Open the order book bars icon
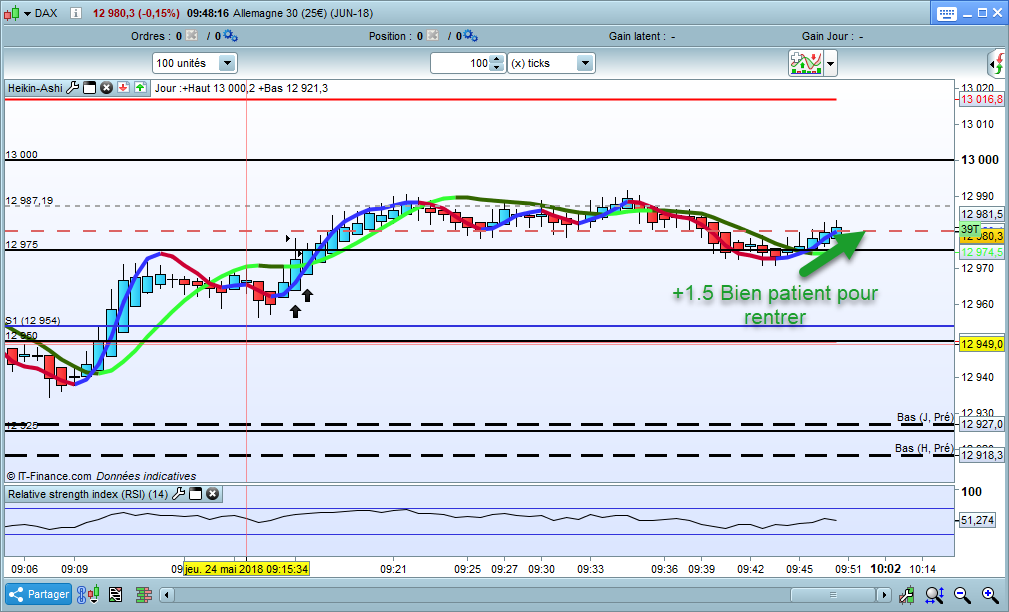Image resolution: width=1009 pixels, height=612 pixels. click(x=143, y=594)
